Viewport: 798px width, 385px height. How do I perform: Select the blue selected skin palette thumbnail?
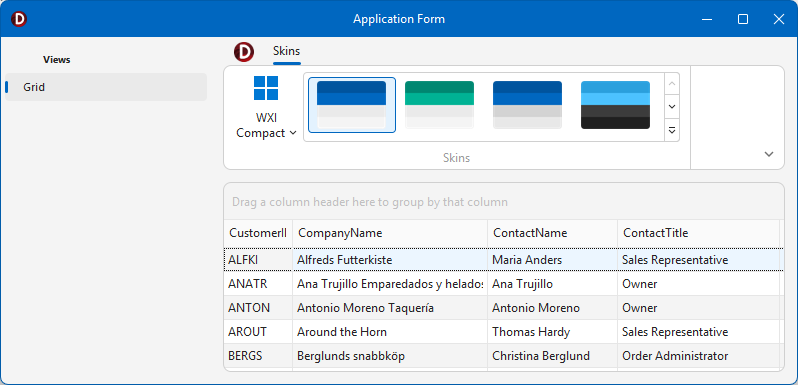352,105
